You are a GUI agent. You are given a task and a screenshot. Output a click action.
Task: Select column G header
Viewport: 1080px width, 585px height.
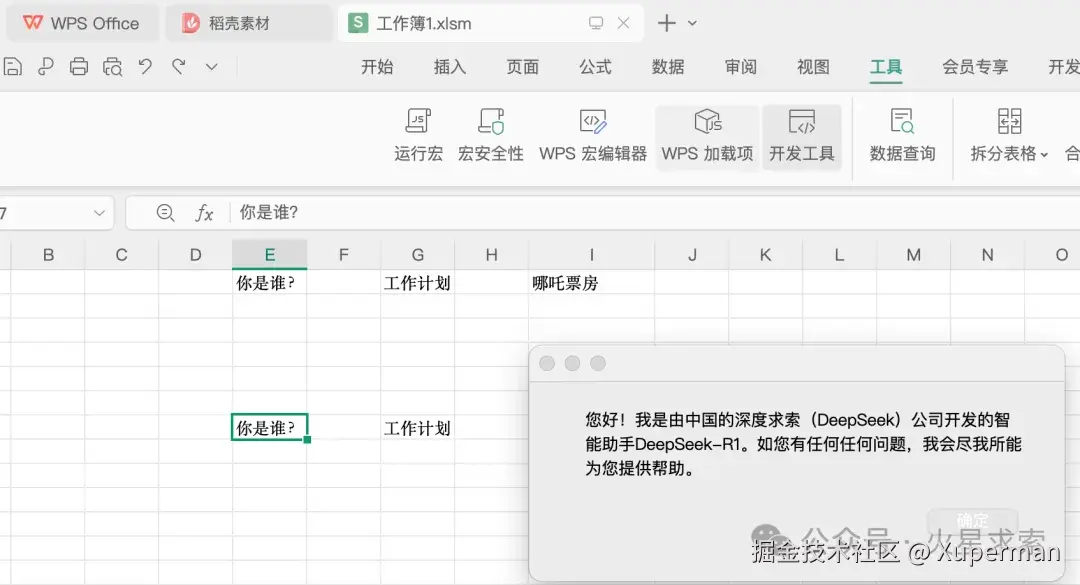tap(417, 255)
